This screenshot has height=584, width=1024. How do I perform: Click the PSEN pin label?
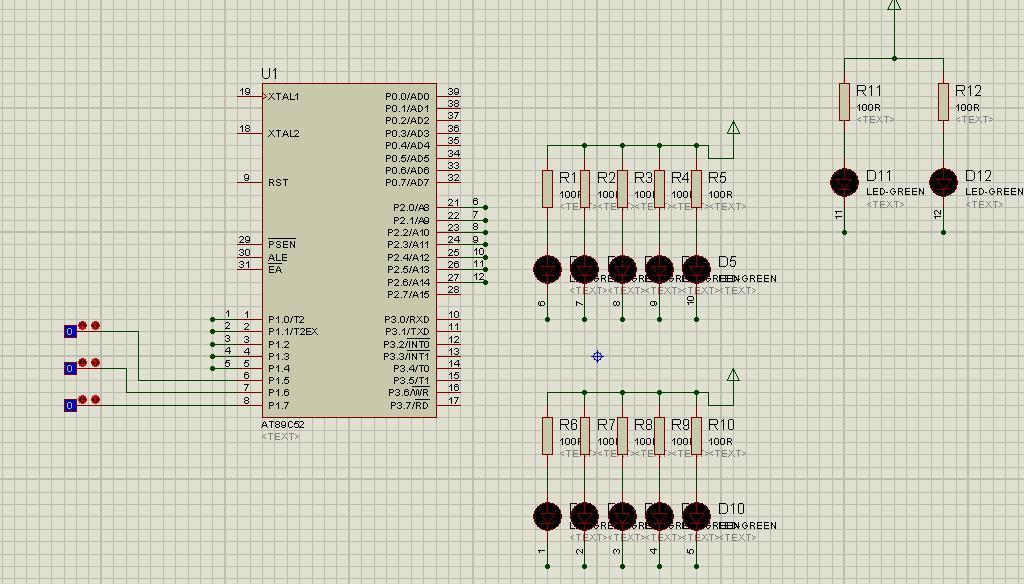pyautogui.click(x=282, y=244)
